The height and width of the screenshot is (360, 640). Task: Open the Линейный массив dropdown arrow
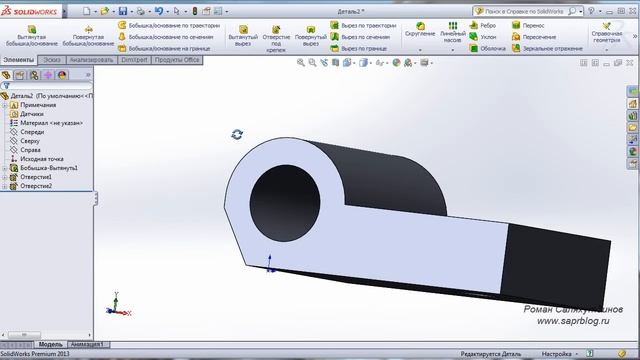(453, 50)
